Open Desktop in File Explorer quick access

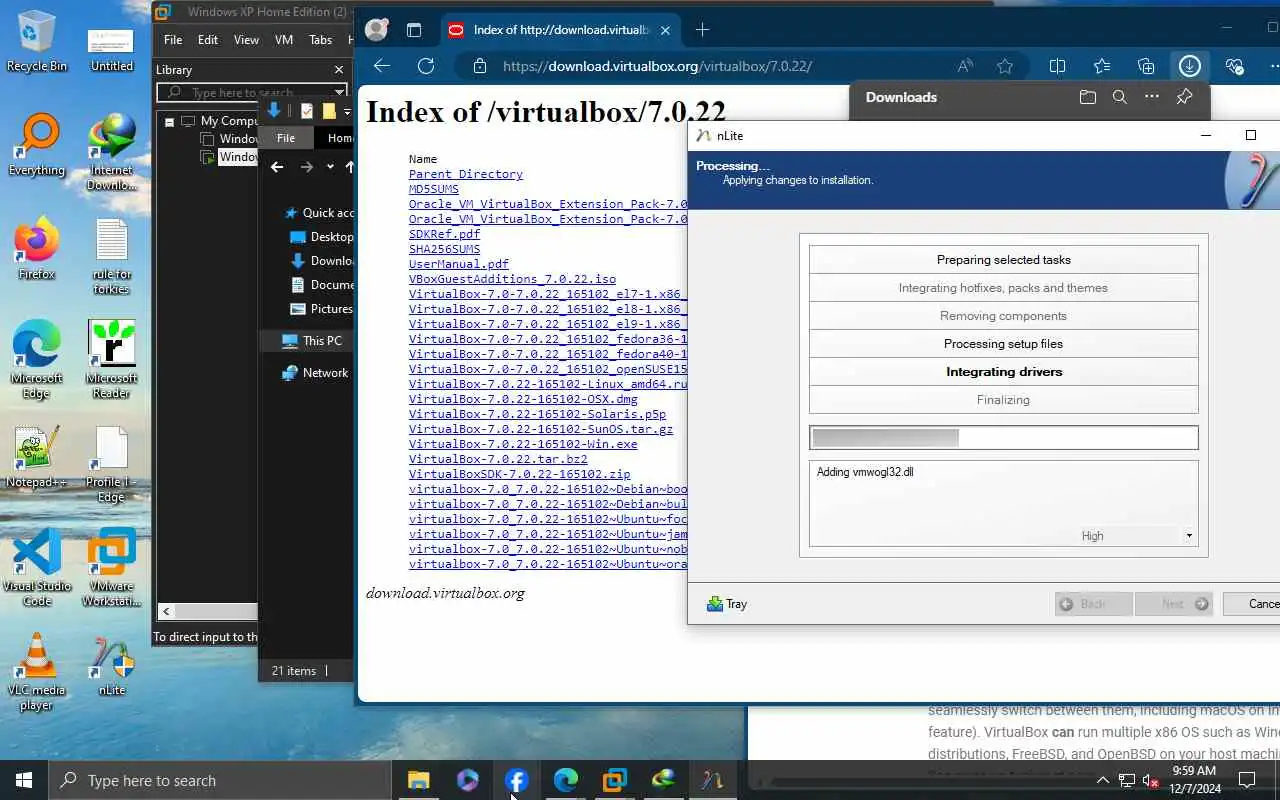pos(321,237)
